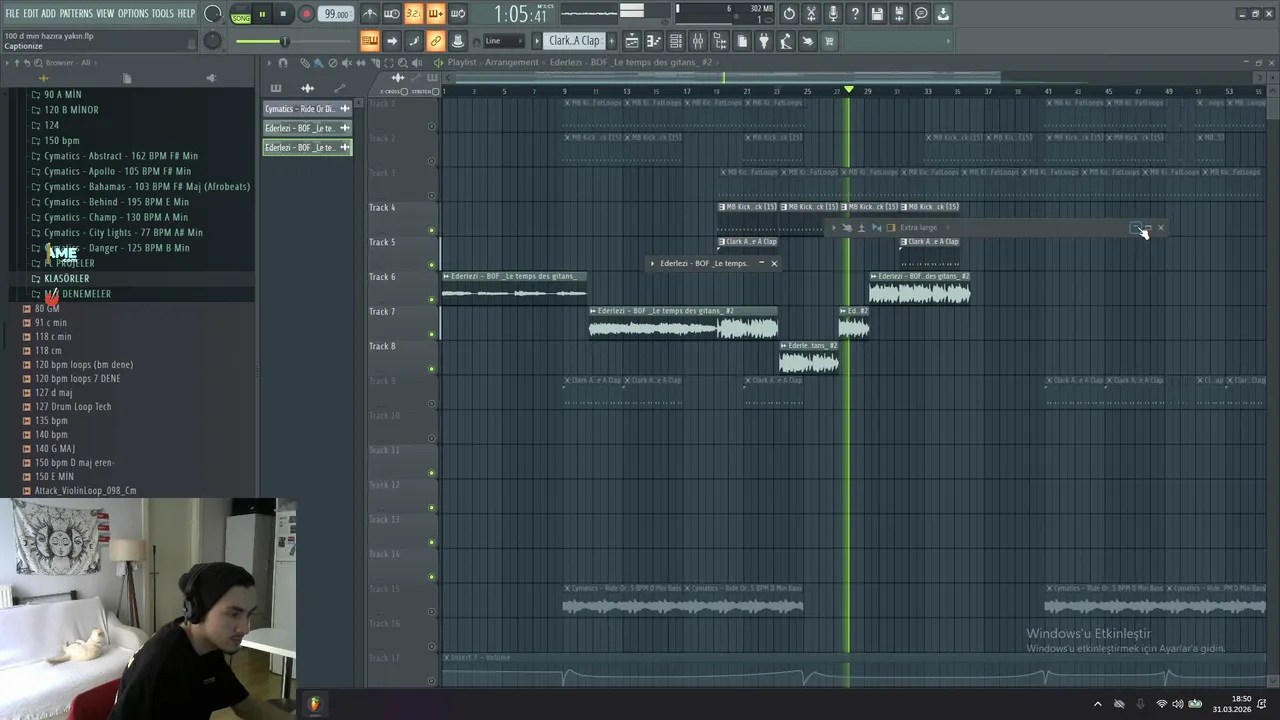This screenshot has width=1280, height=720.
Task: Toggle the metronome icon
Action: point(370,14)
